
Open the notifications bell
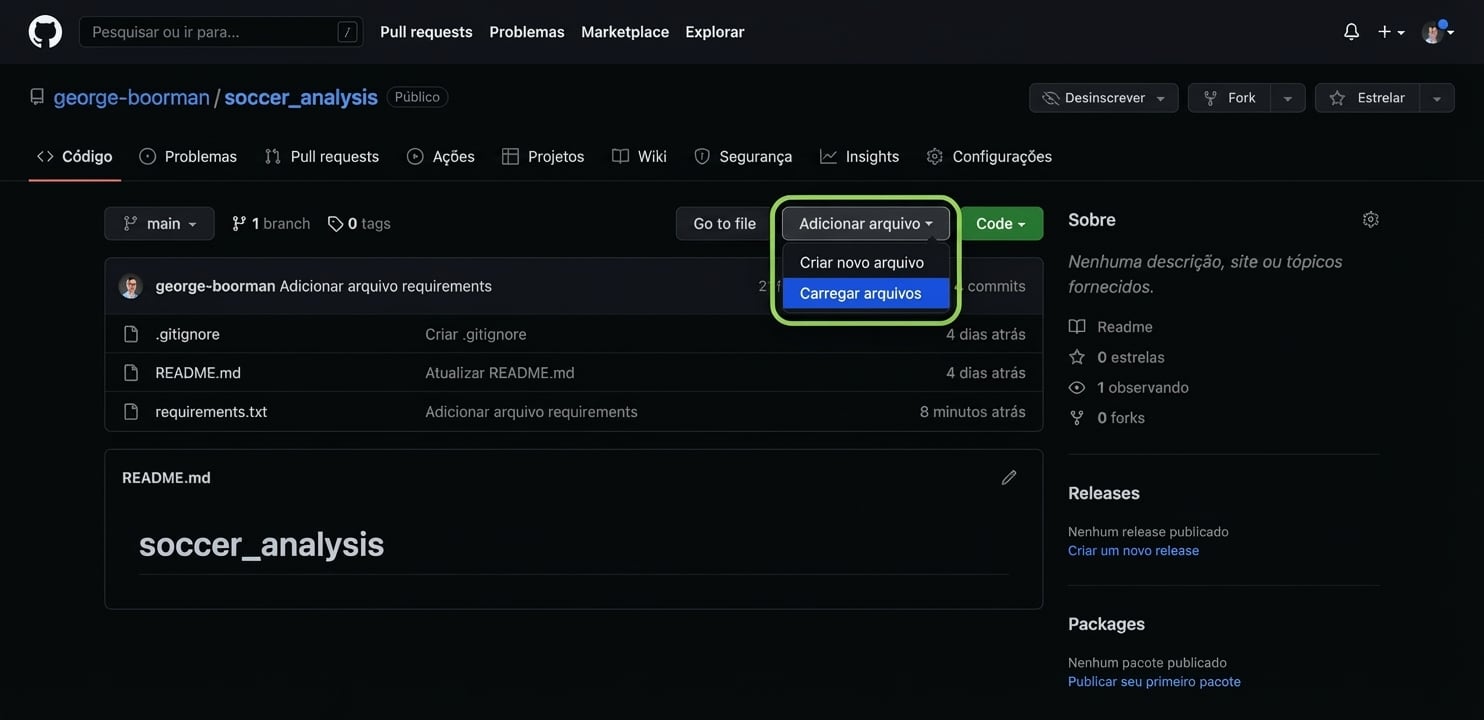[1351, 32]
